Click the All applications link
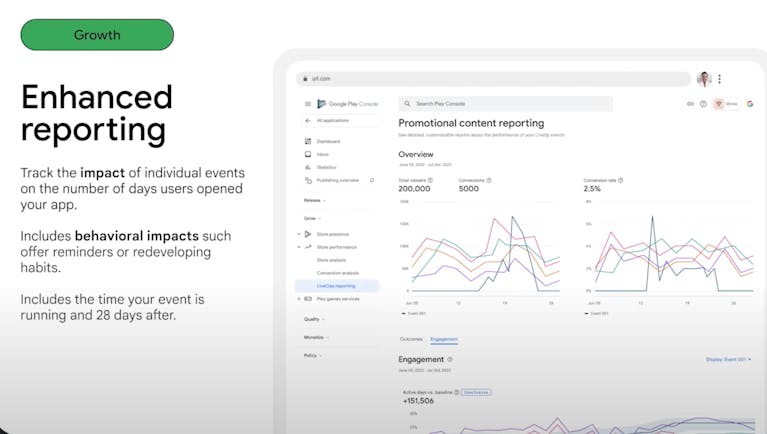Screen dimensions: 767x434 pyautogui.click(x=333, y=120)
